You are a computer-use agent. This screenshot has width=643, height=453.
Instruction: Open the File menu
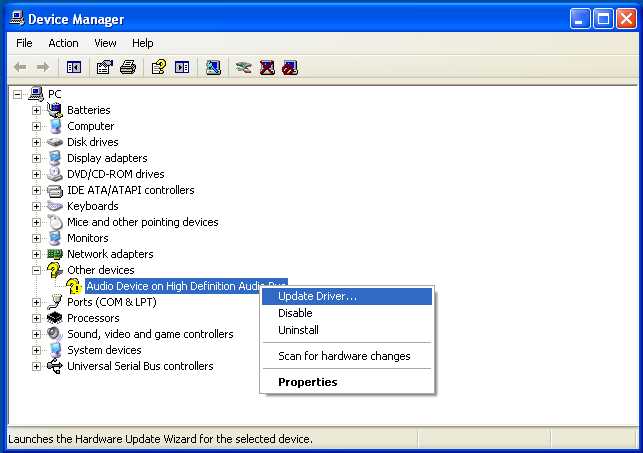tap(24, 43)
